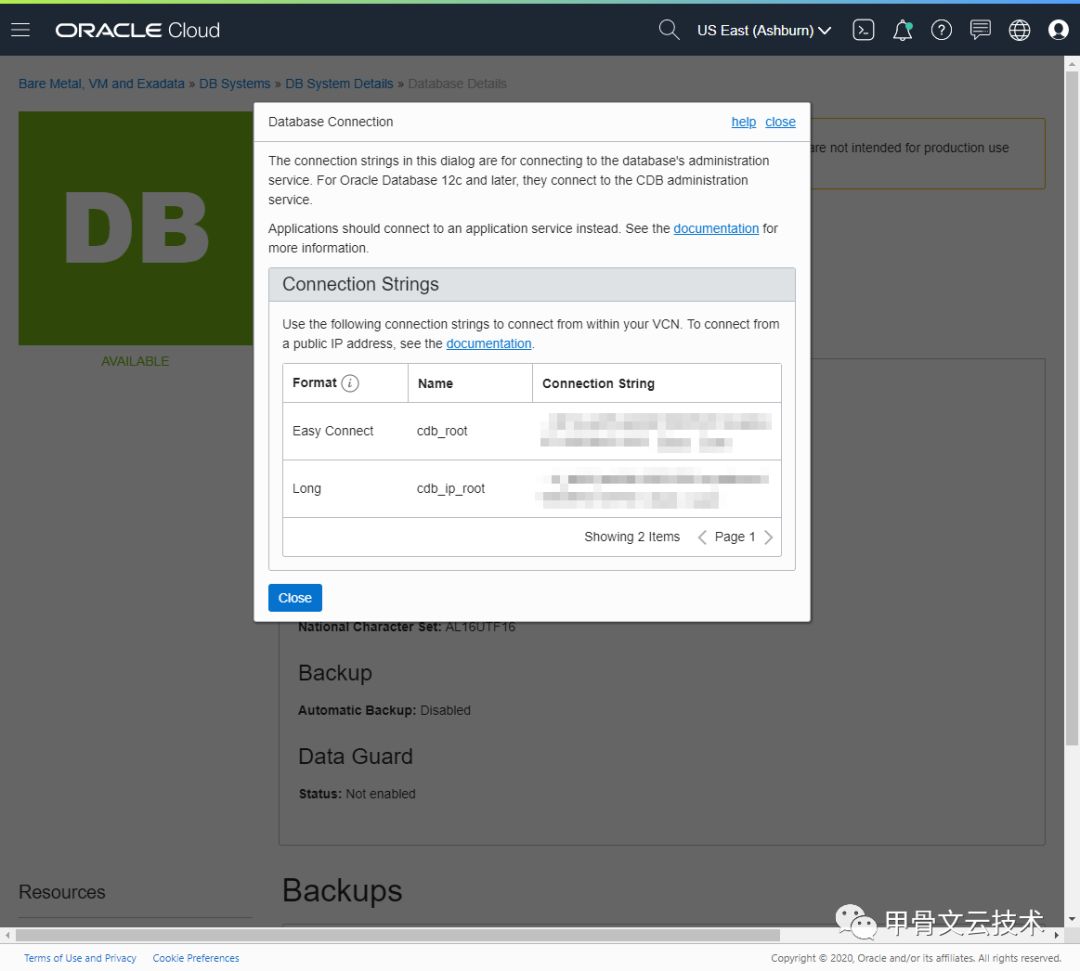This screenshot has height=971, width=1080.
Task: Click the AVAILABLE status label
Action: pyautogui.click(x=135, y=361)
